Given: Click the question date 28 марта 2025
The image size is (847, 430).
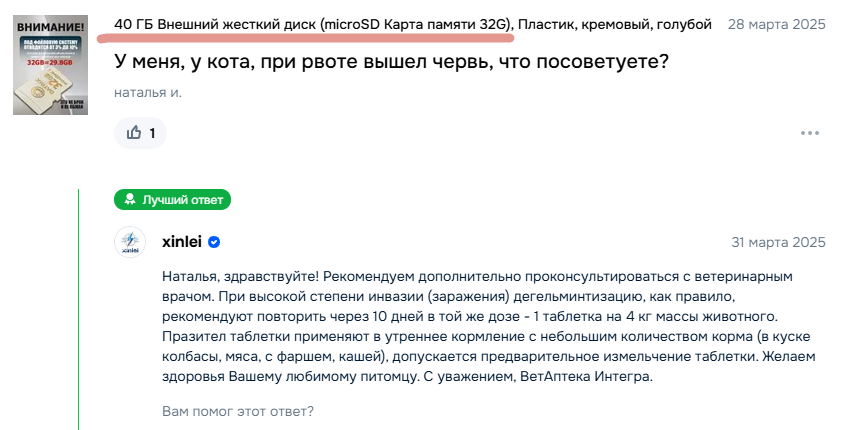Looking at the screenshot, I should click(776, 24).
